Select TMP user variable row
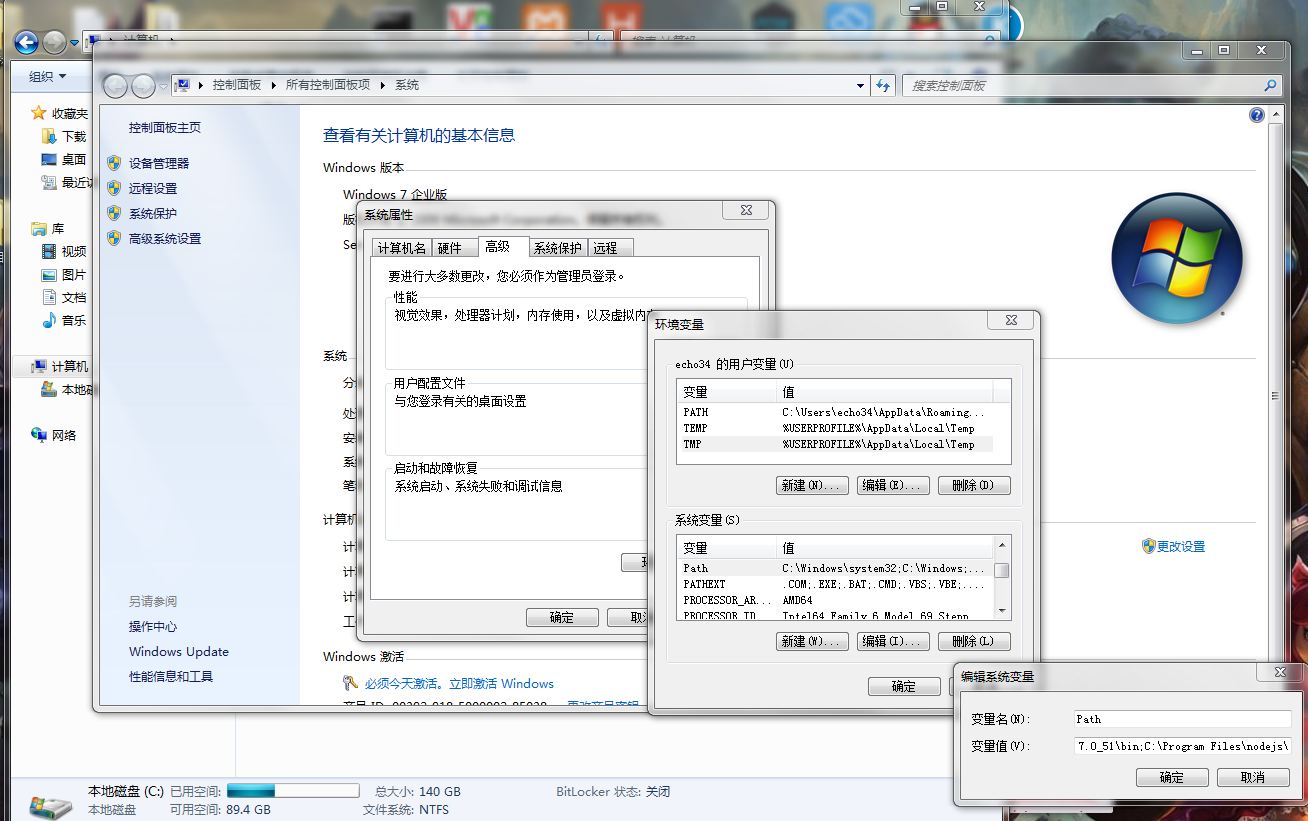The height and width of the screenshot is (821, 1308). [x=835, y=444]
